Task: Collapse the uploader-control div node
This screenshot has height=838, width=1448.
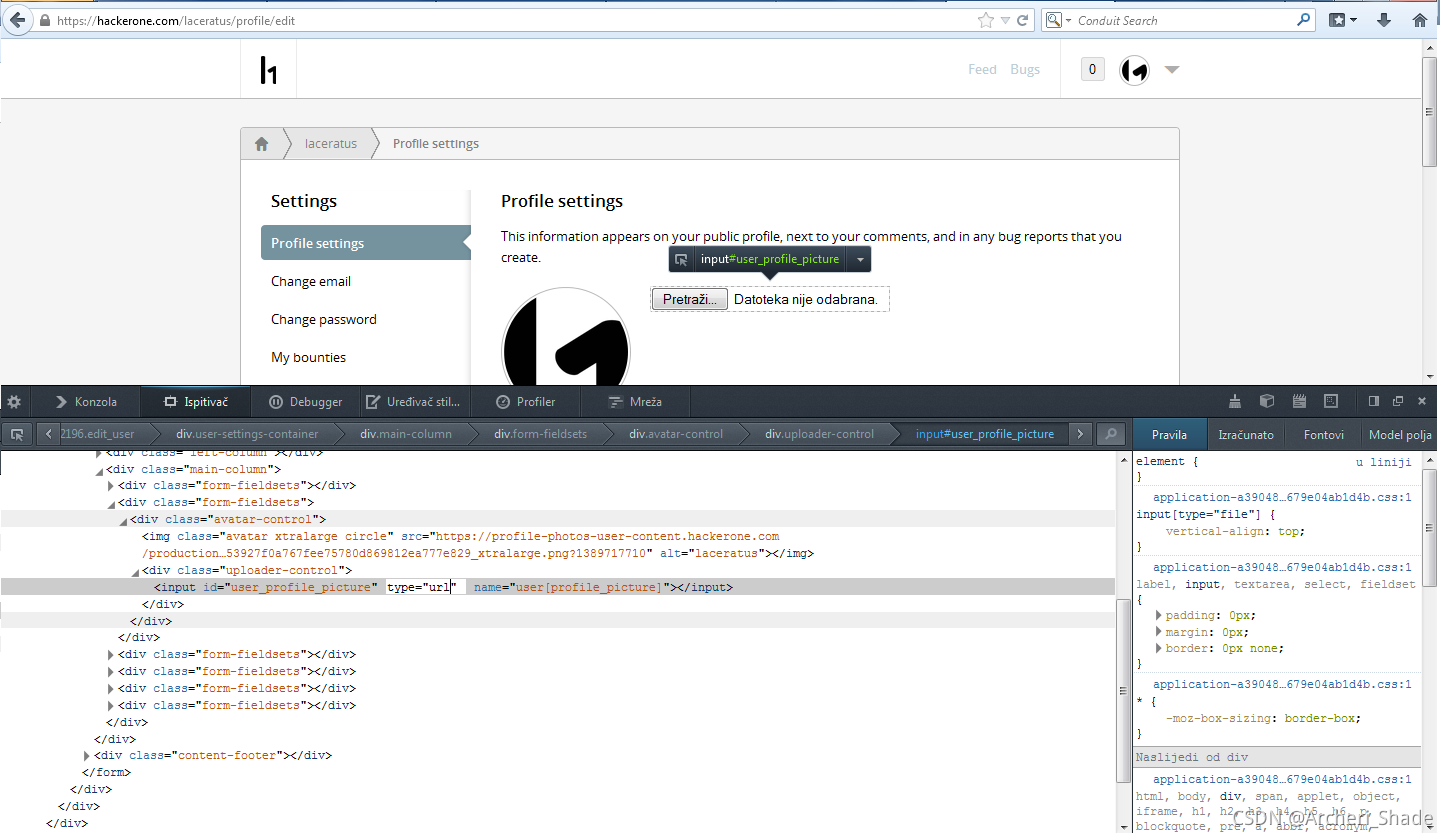Action: point(136,571)
